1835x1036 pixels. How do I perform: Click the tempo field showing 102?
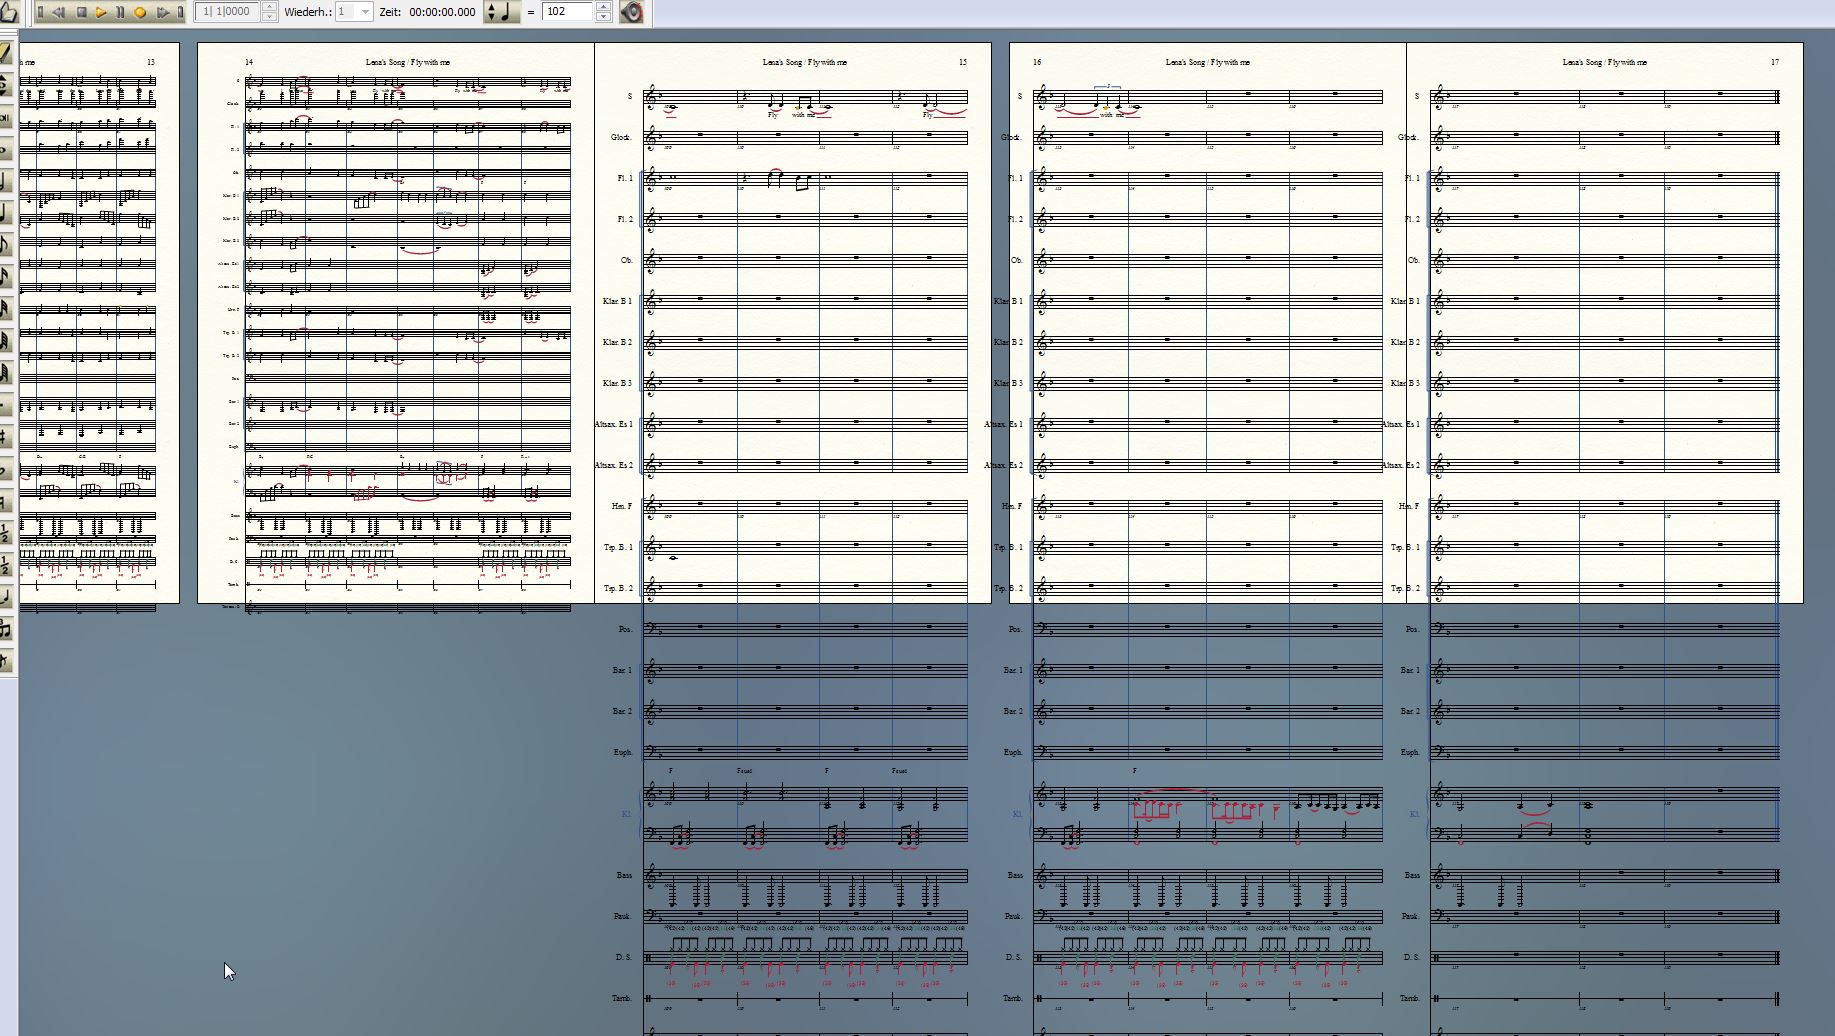click(x=568, y=12)
